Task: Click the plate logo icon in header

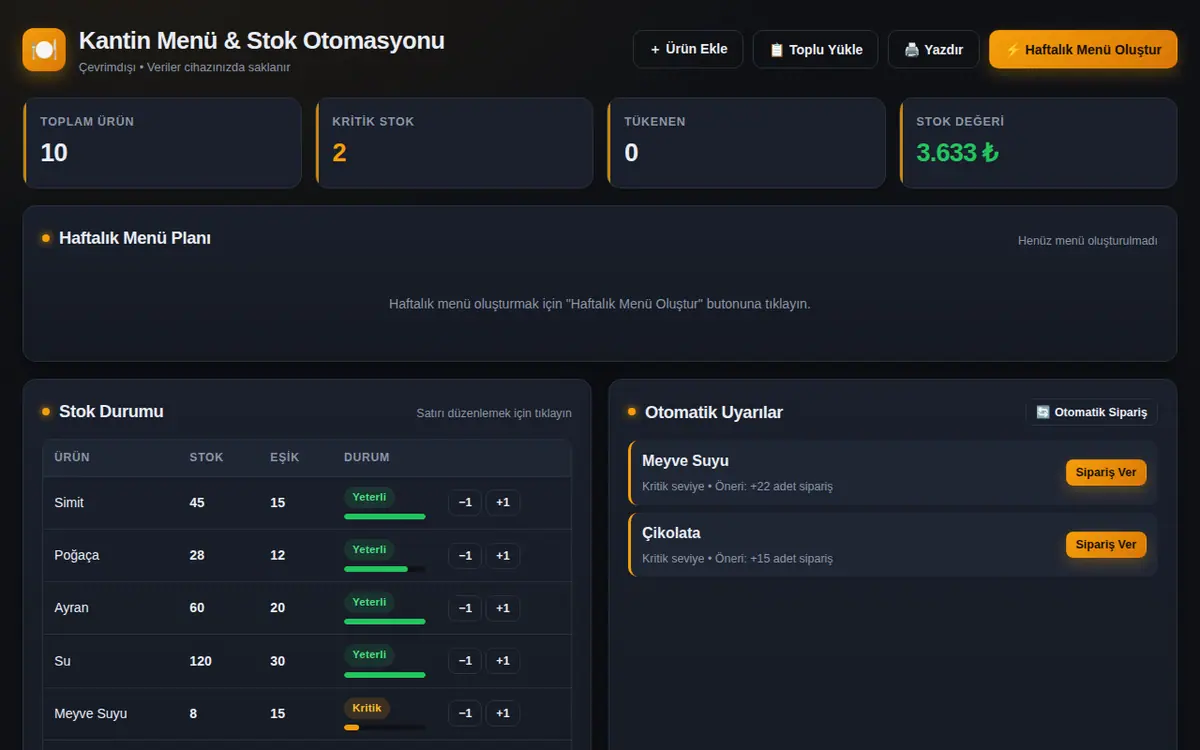Action: [x=44, y=50]
